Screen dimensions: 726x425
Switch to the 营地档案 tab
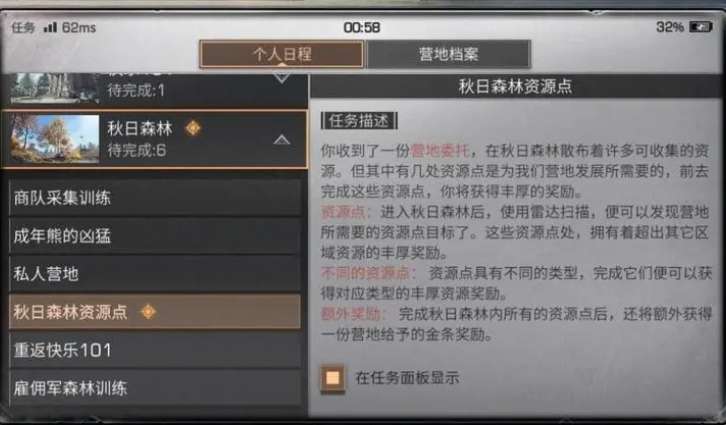coord(448,54)
